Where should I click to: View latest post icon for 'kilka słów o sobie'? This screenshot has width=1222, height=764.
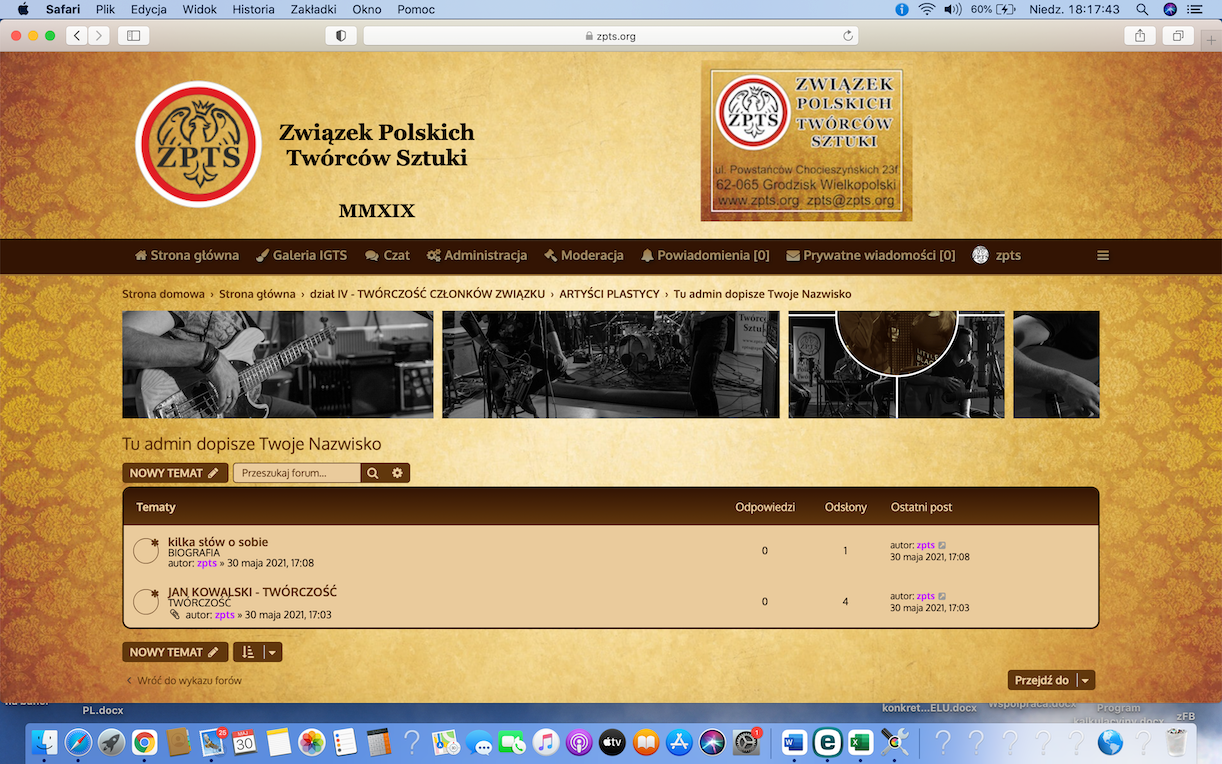point(942,545)
